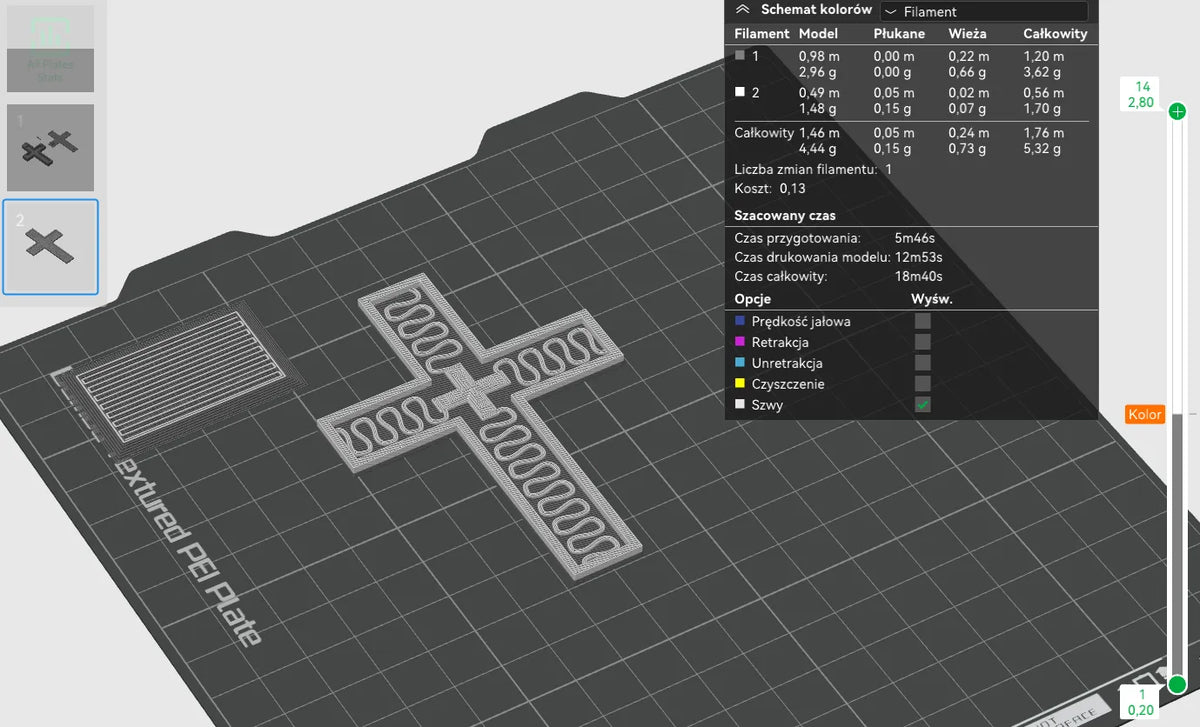Select plate 1 thumbnail
Screen dimensions: 1200x727
(50, 148)
